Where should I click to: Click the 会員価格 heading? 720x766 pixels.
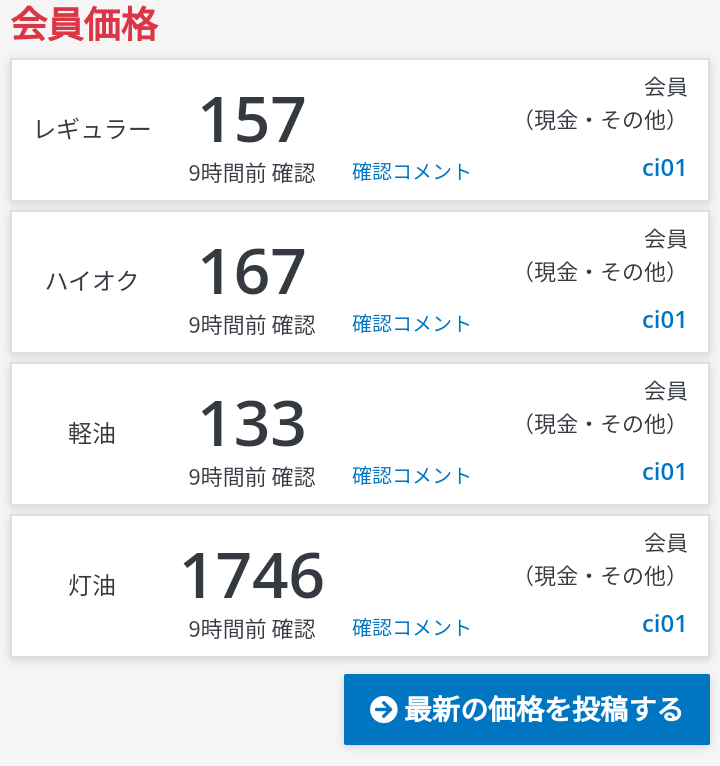click(x=85, y=24)
